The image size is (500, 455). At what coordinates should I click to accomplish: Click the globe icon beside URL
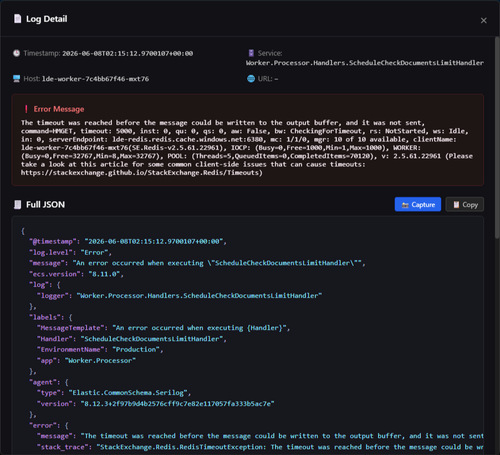[x=251, y=79]
